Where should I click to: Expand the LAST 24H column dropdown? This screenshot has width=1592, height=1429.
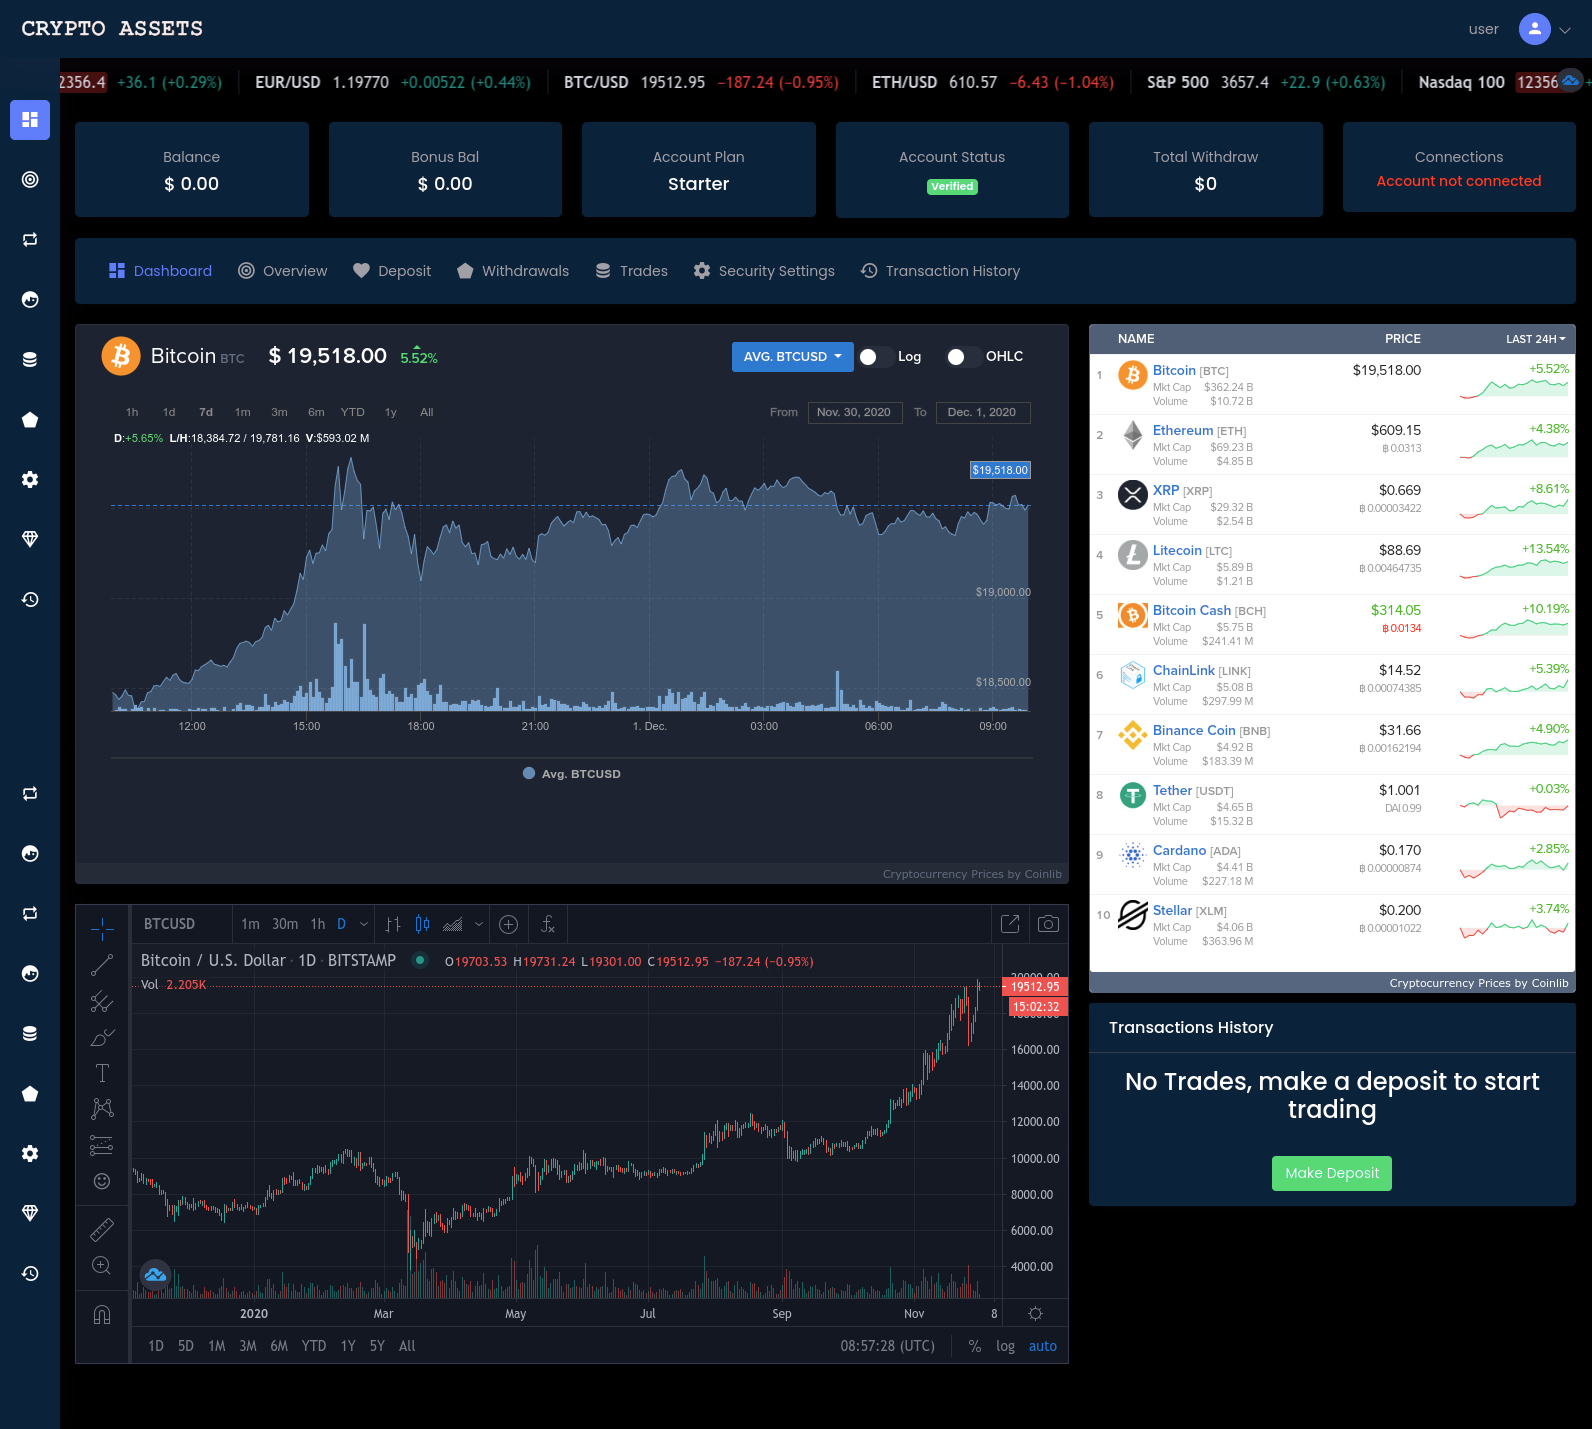[1535, 339]
